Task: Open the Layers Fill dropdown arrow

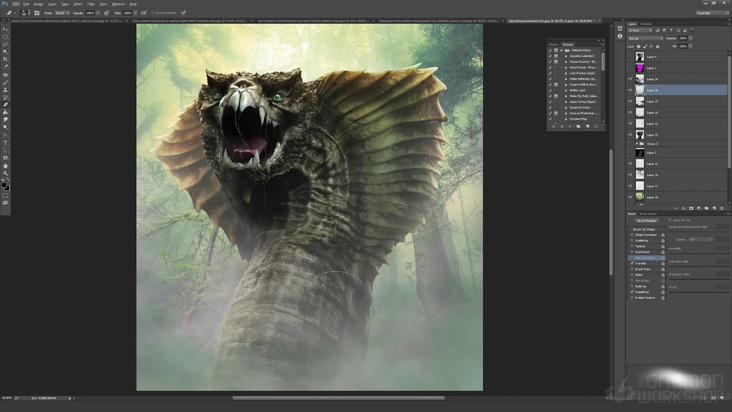Action: 691,46
